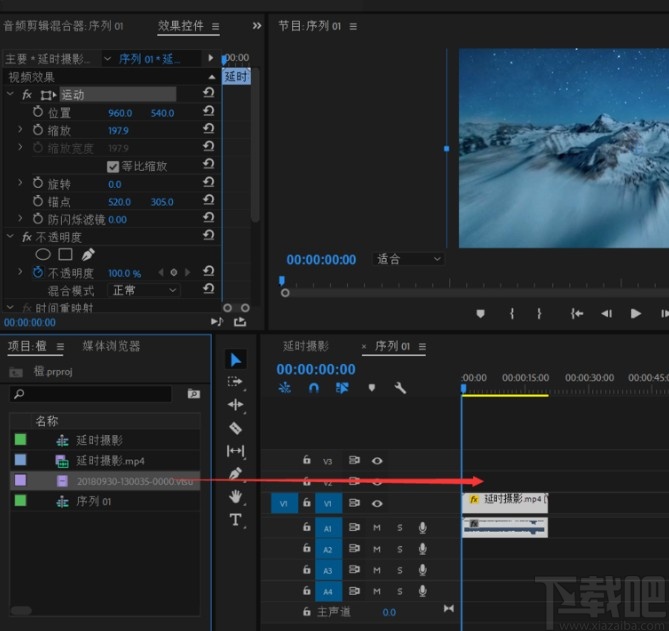Click the Mark Out button
669x631 pixels.
(539, 314)
